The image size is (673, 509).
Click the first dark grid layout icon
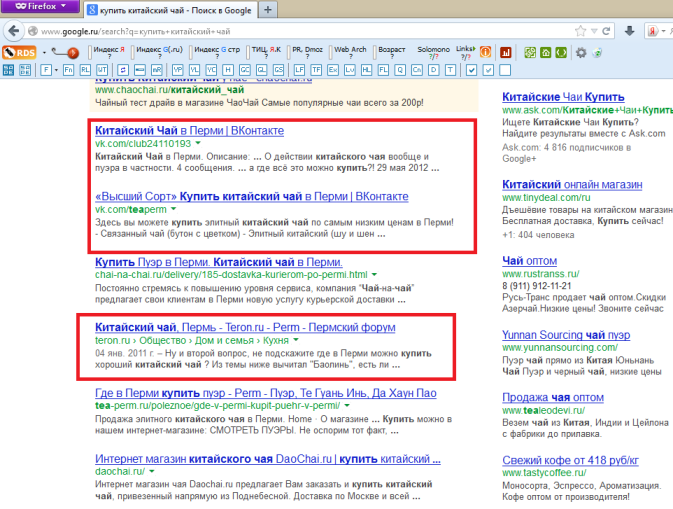(x=9, y=70)
